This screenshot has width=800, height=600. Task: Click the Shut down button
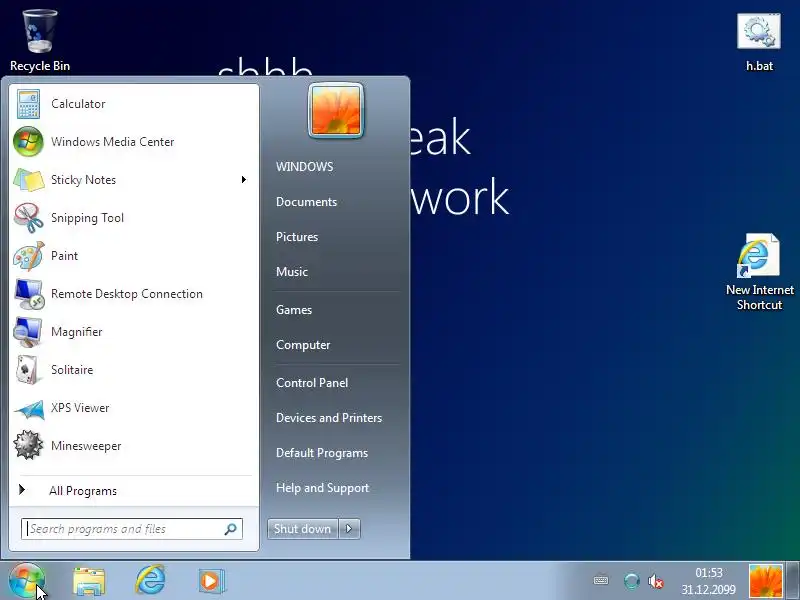click(303, 529)
